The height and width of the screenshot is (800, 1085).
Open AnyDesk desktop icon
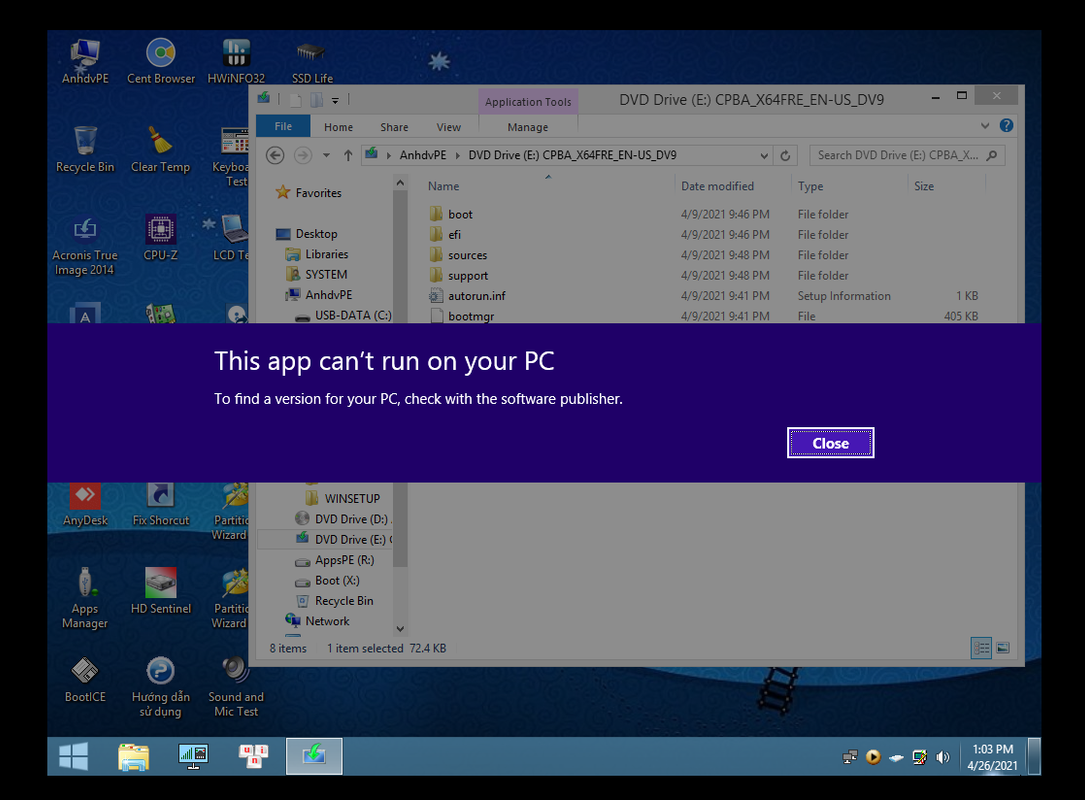(85, 505)
